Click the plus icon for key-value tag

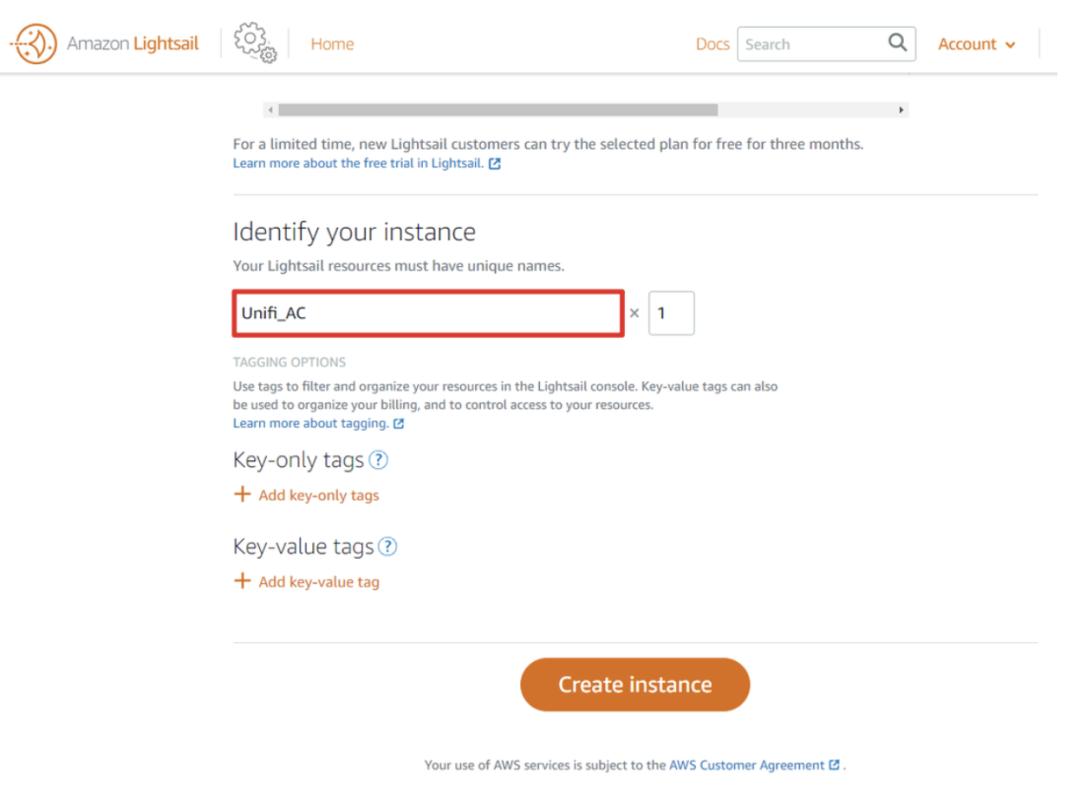[242, 581]
